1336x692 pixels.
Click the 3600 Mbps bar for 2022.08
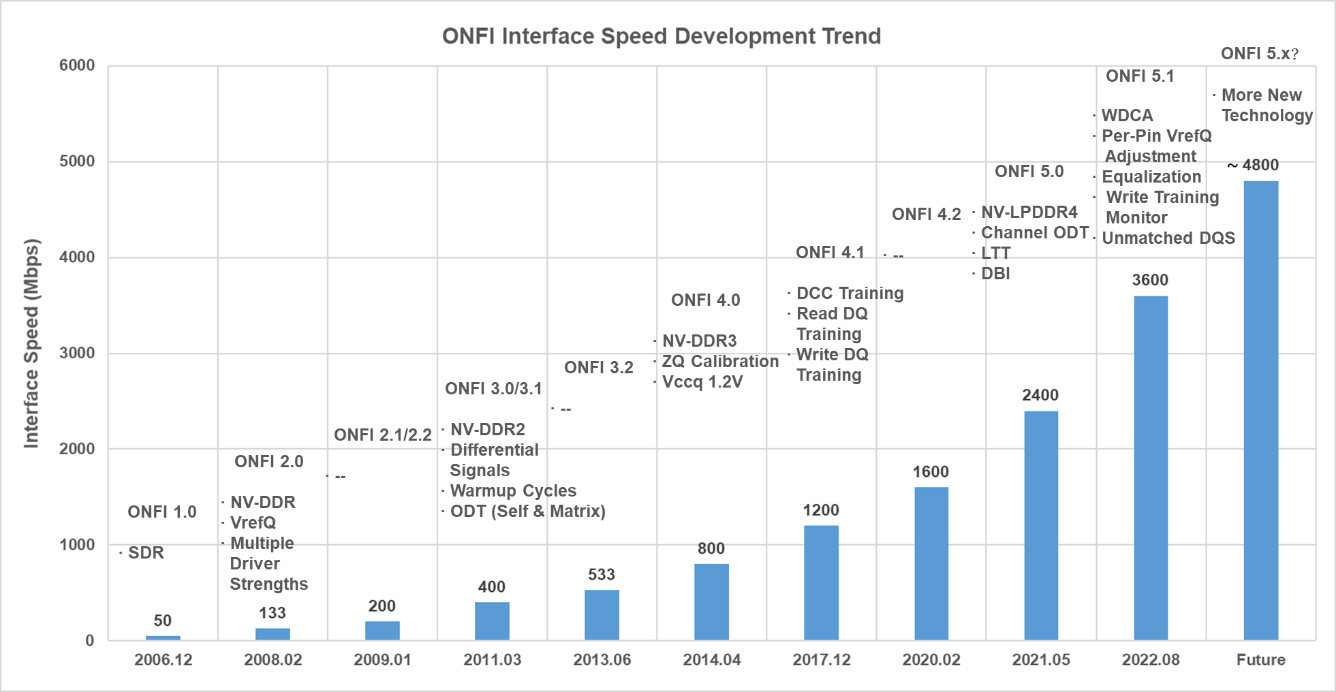pyautogui.click(x=1150, y=468)
